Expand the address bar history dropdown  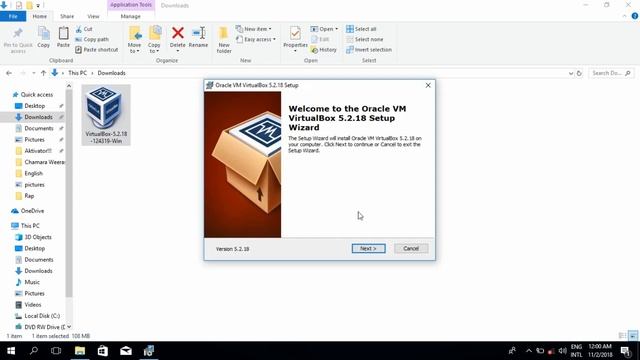point(571,73)
